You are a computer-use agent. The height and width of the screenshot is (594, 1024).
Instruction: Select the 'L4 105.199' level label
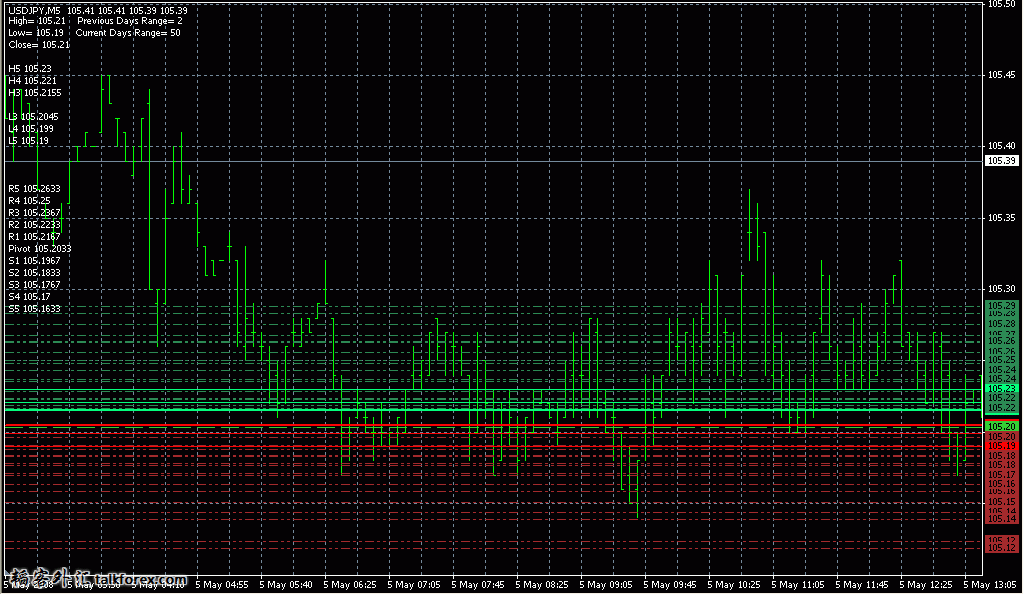point(31,129)
